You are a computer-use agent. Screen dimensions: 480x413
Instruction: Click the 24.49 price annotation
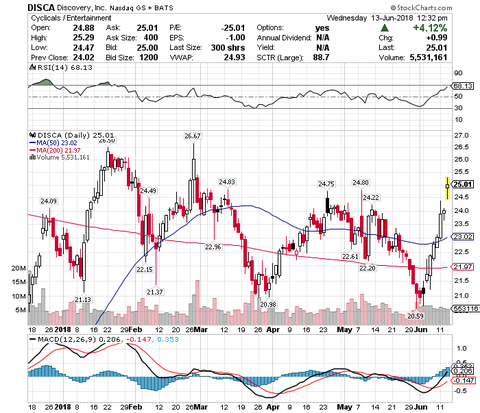pos(148,191)
